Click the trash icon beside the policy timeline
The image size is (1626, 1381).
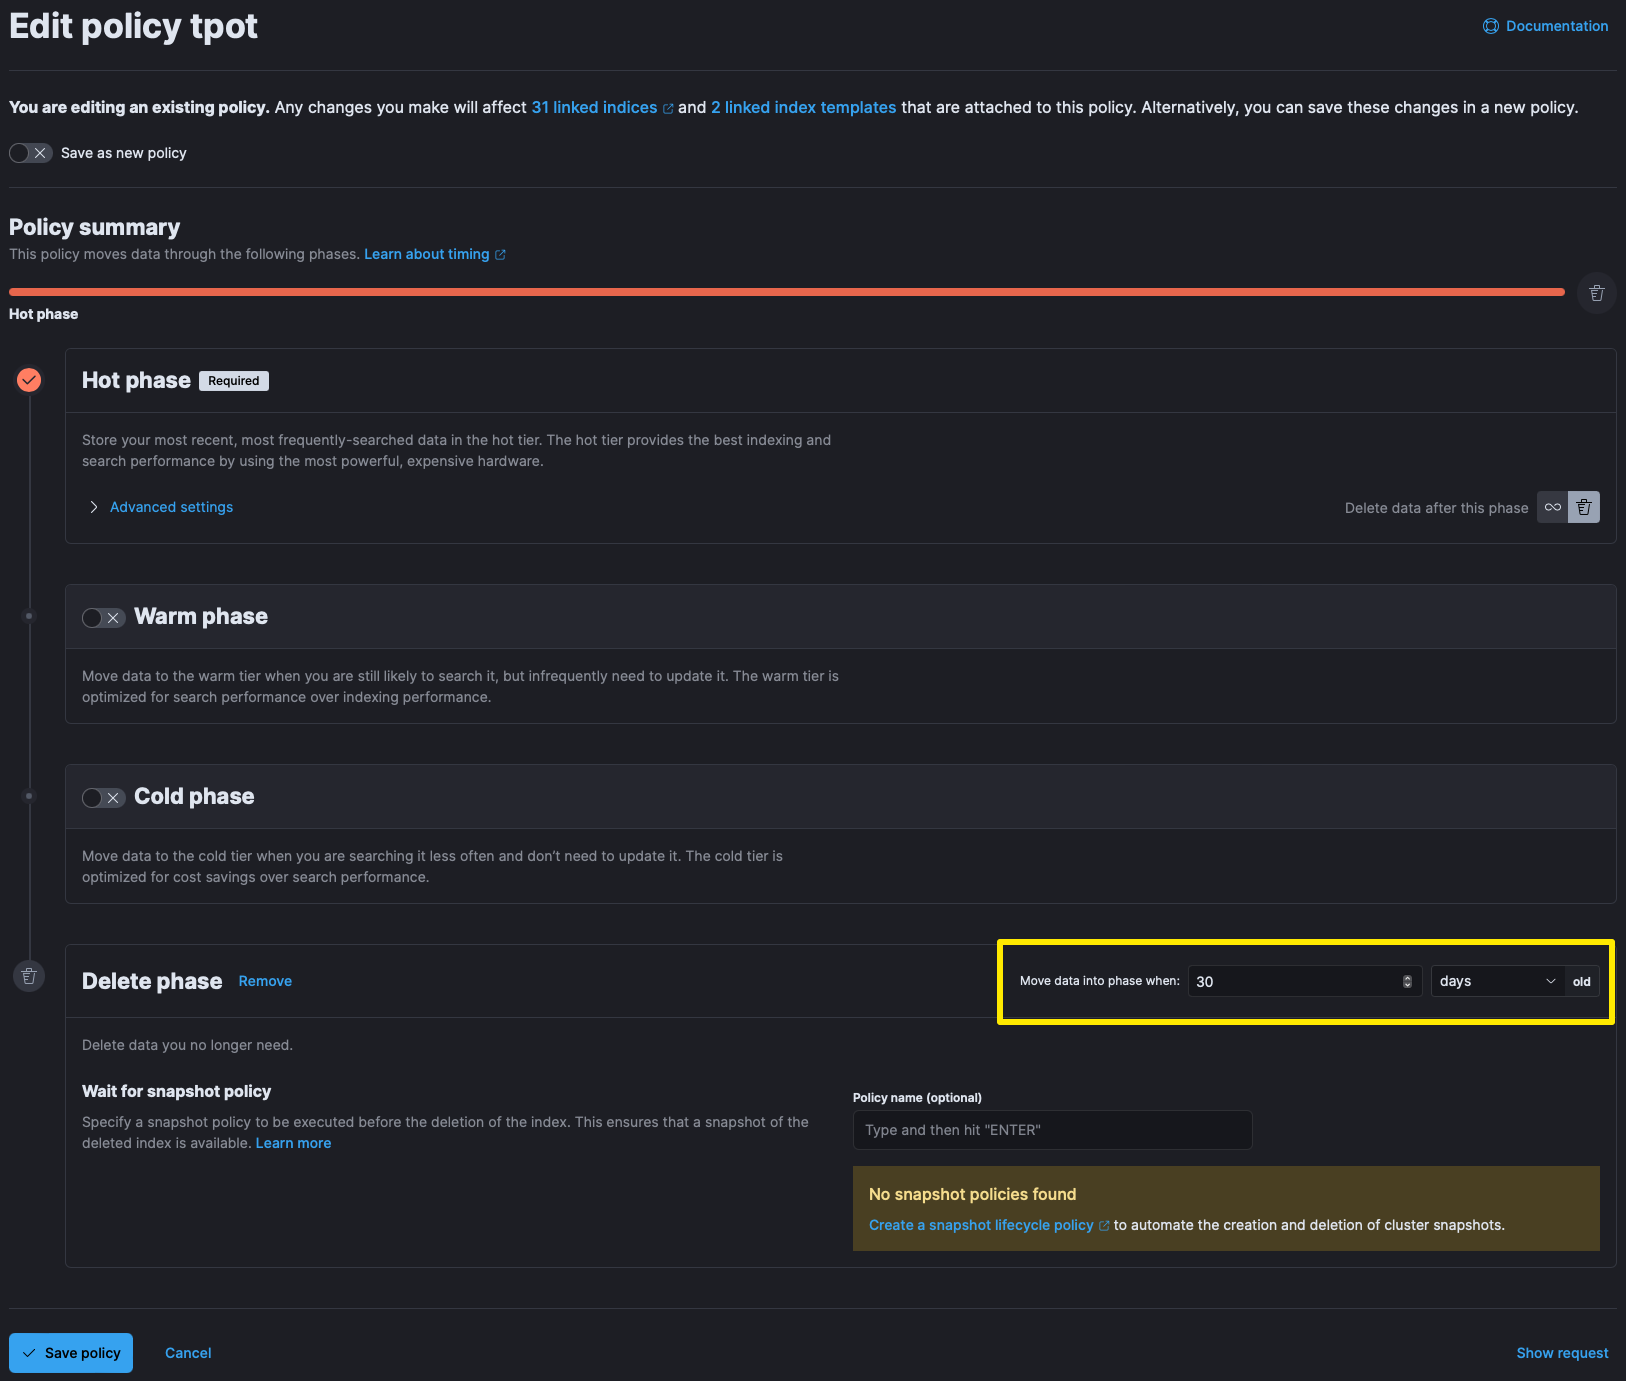(1596, 293)
